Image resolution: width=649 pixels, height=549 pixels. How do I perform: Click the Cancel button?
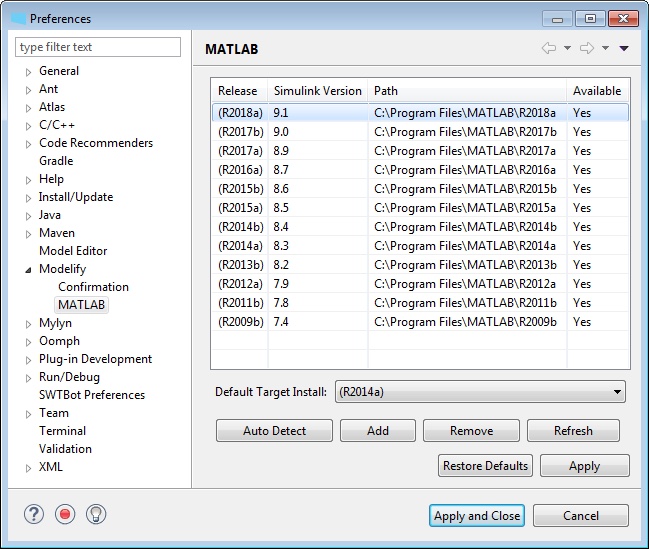point(581,515)
